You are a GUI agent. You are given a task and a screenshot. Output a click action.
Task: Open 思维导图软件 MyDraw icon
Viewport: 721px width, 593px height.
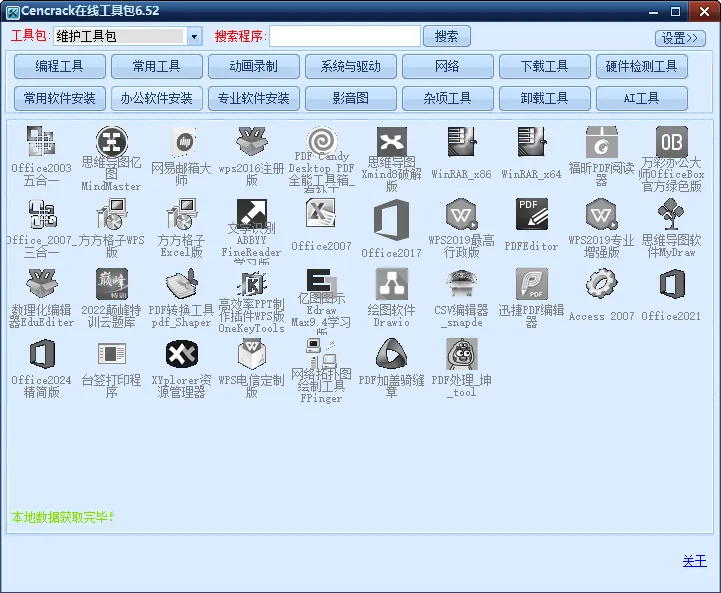[671, 213]
